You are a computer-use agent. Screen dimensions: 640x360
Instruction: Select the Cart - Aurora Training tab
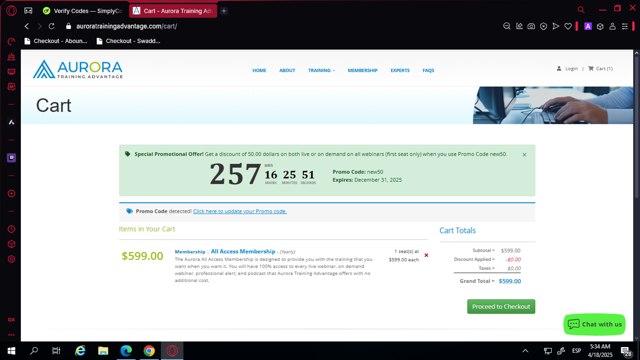173,11
